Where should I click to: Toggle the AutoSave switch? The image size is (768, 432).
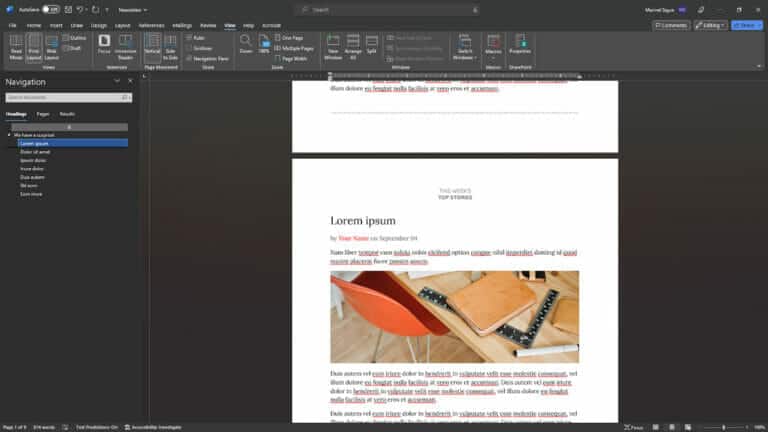[50, 10]
